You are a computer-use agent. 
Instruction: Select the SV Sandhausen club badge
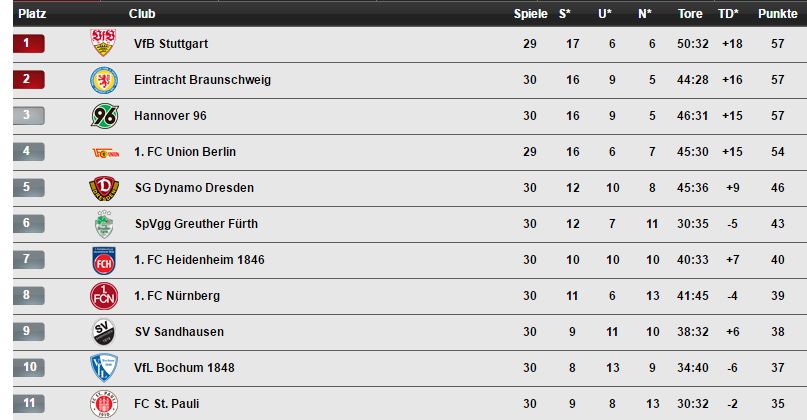point(103,332)
